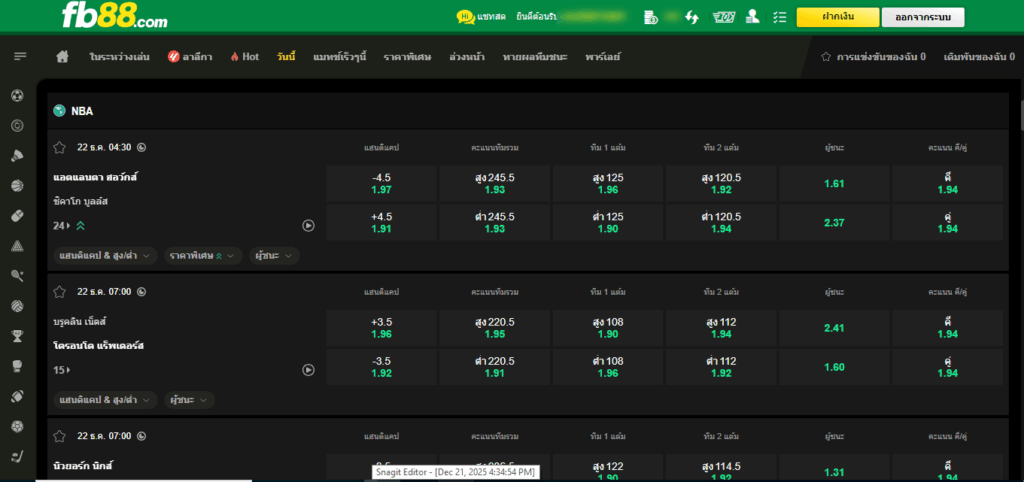Bet สูง 245.5 total at 1.93
This screenshot has height=482, width=1024.
[x=495, y=184]
